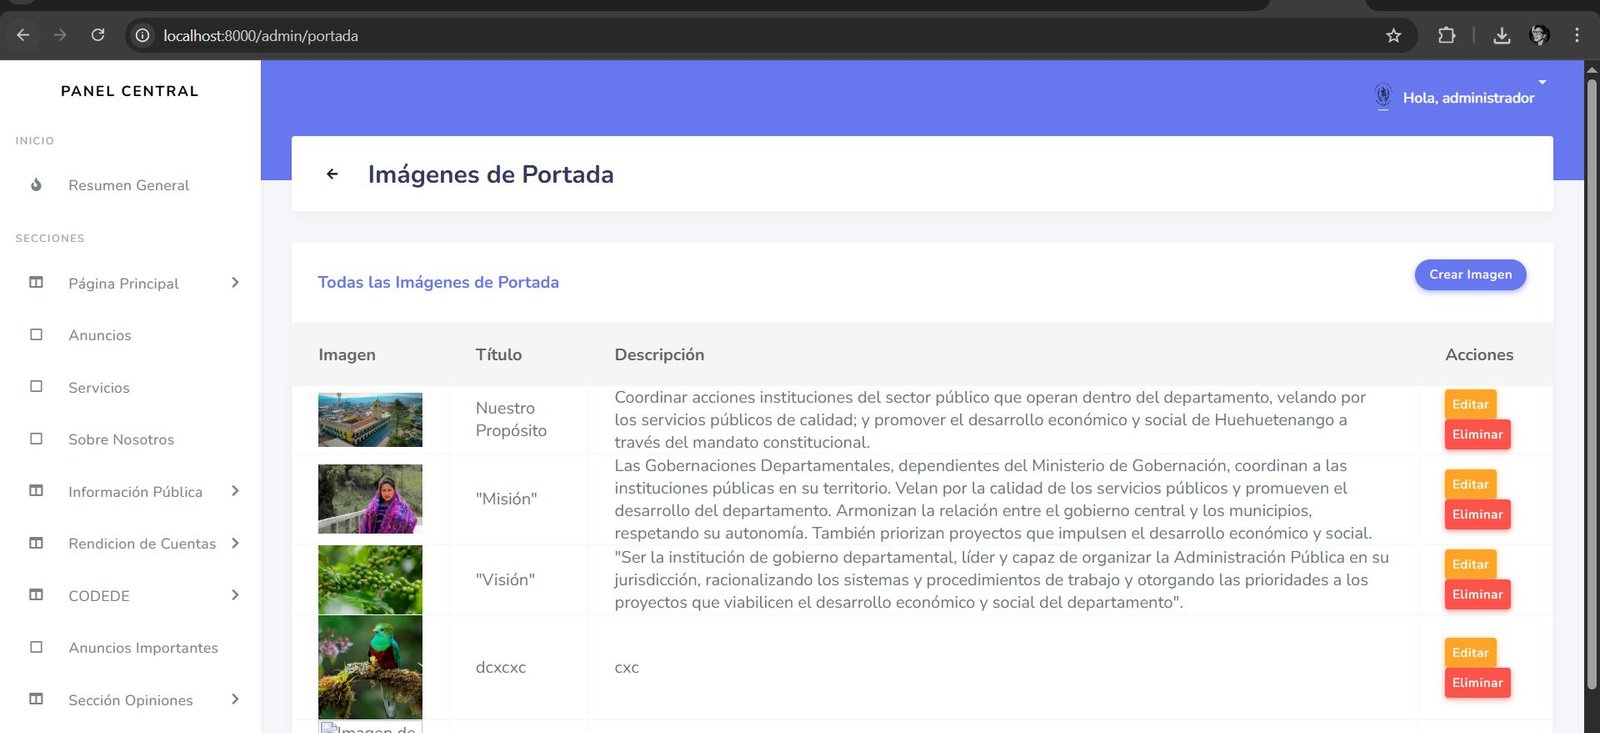
Task: Bookmark this page with the star icon
Action: pos(1393,36)
